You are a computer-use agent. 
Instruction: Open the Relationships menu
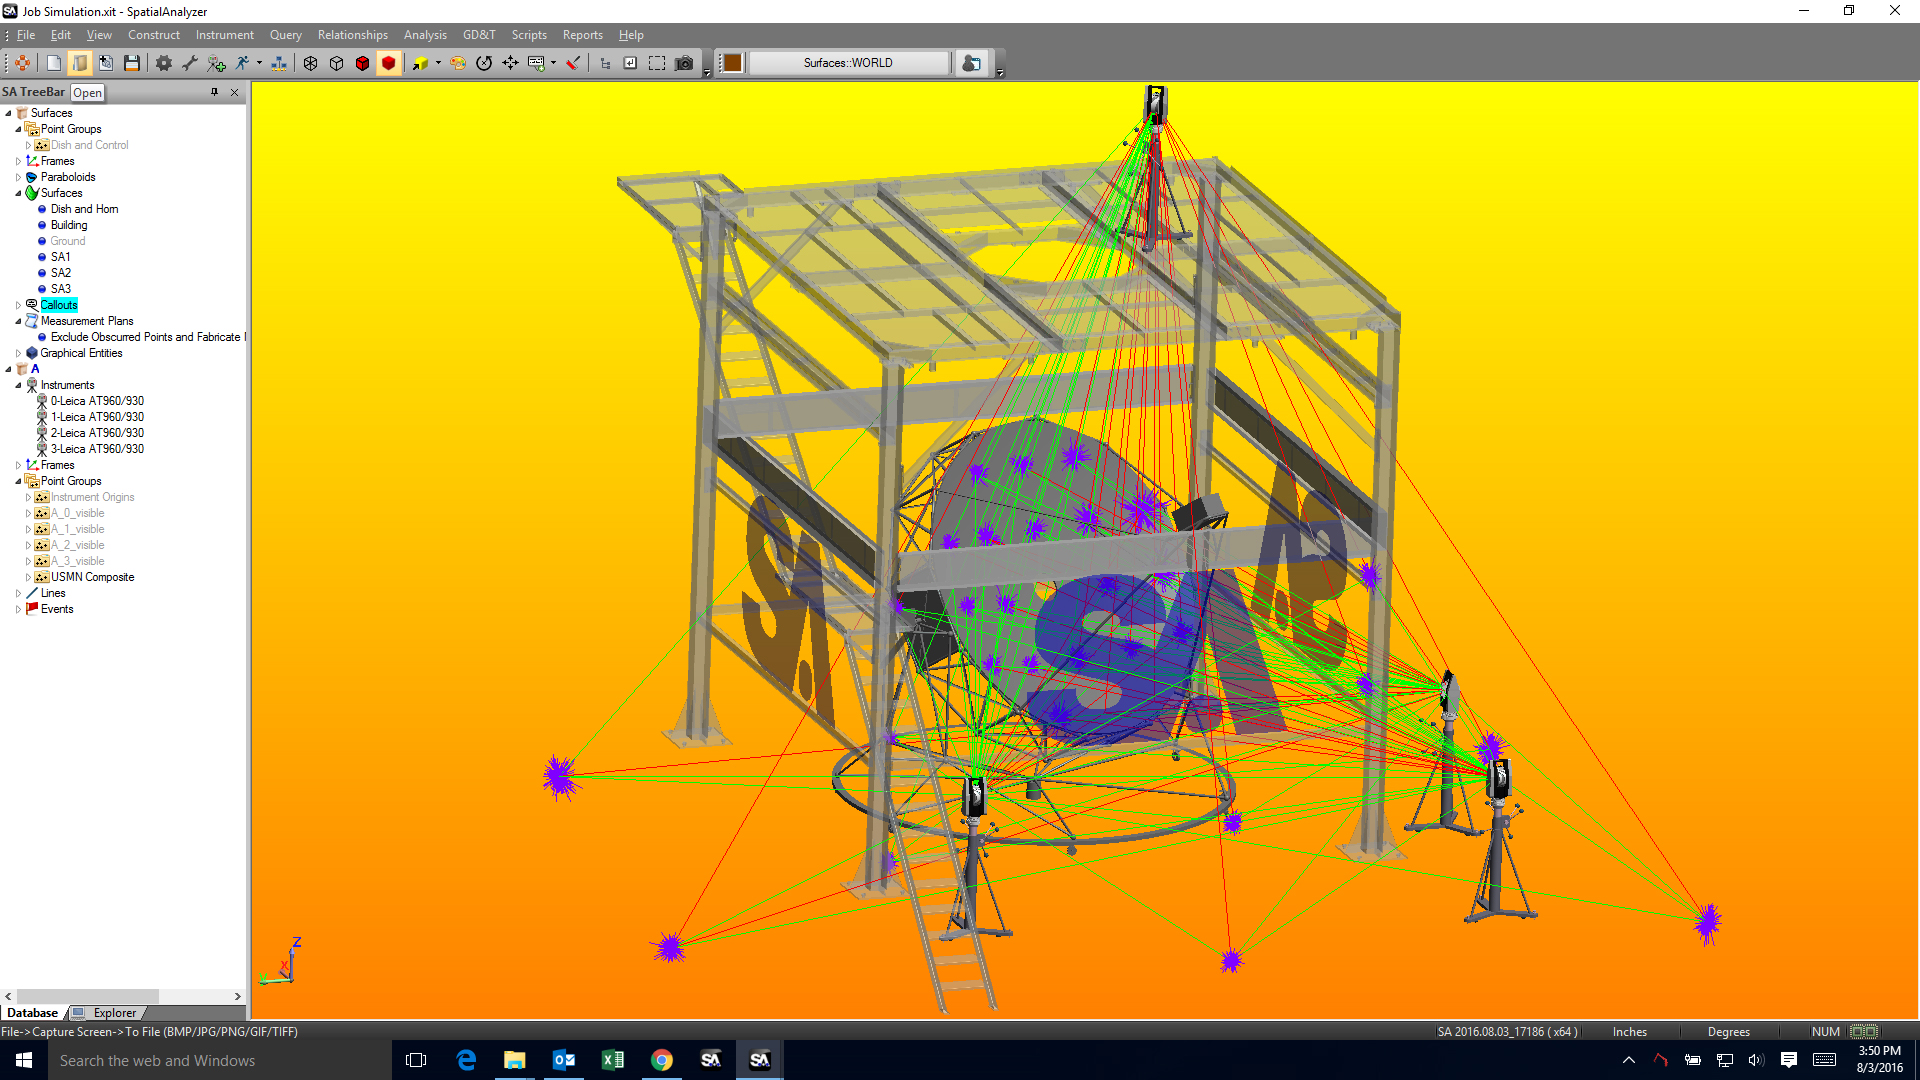tap(352, 35)
